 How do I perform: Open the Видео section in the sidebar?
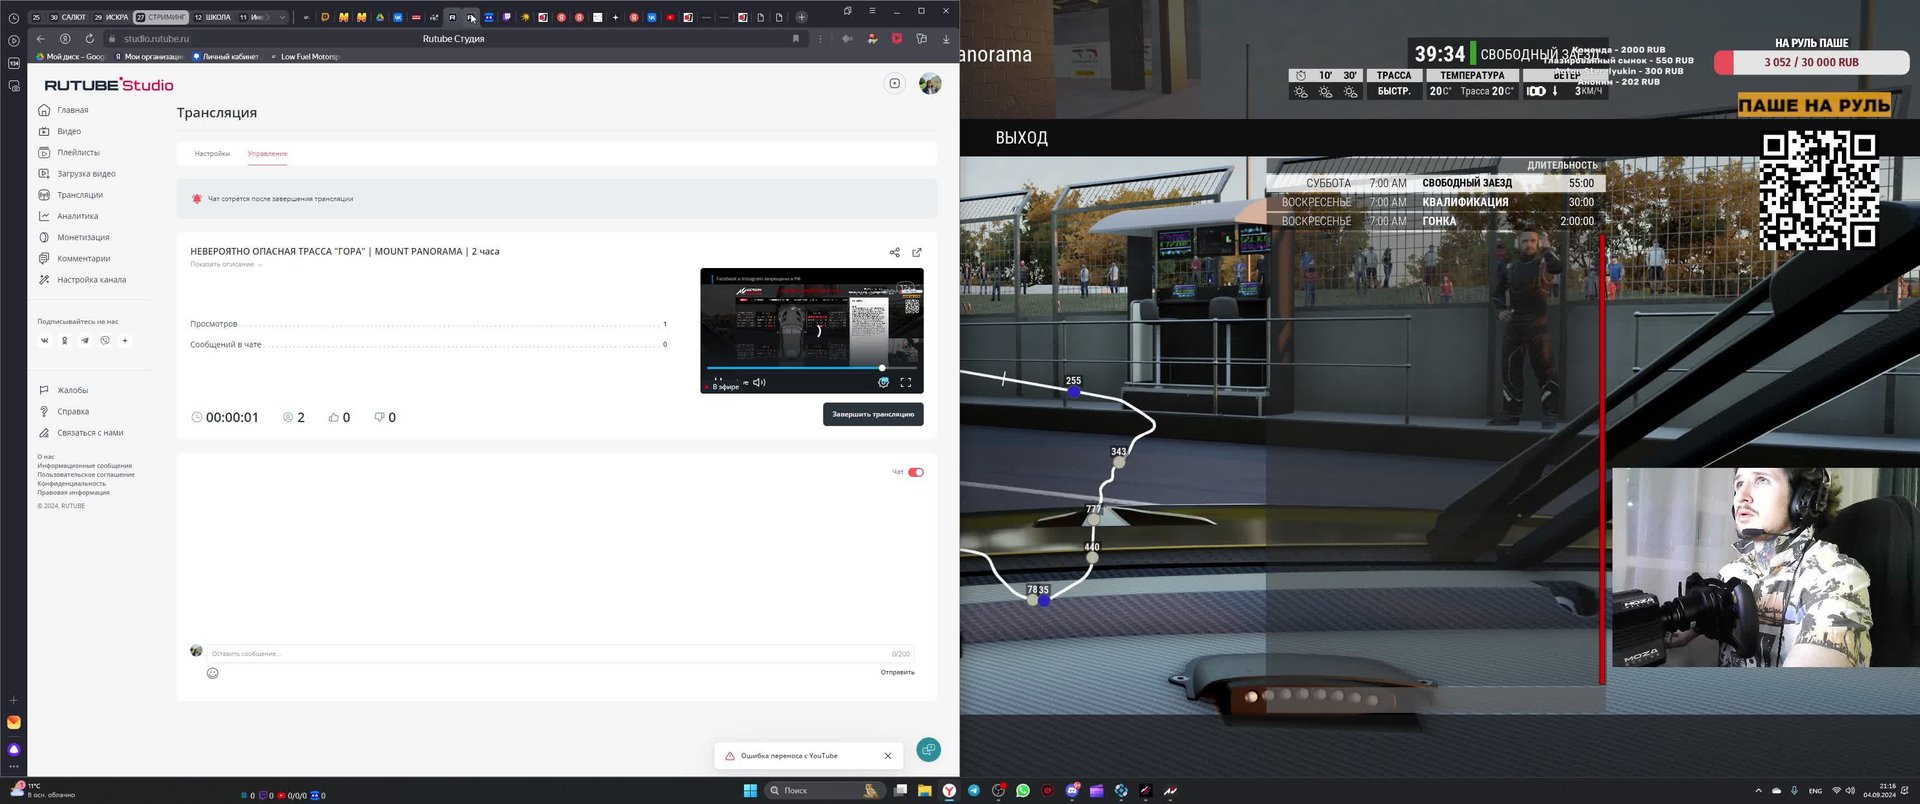tap(60, 131)
